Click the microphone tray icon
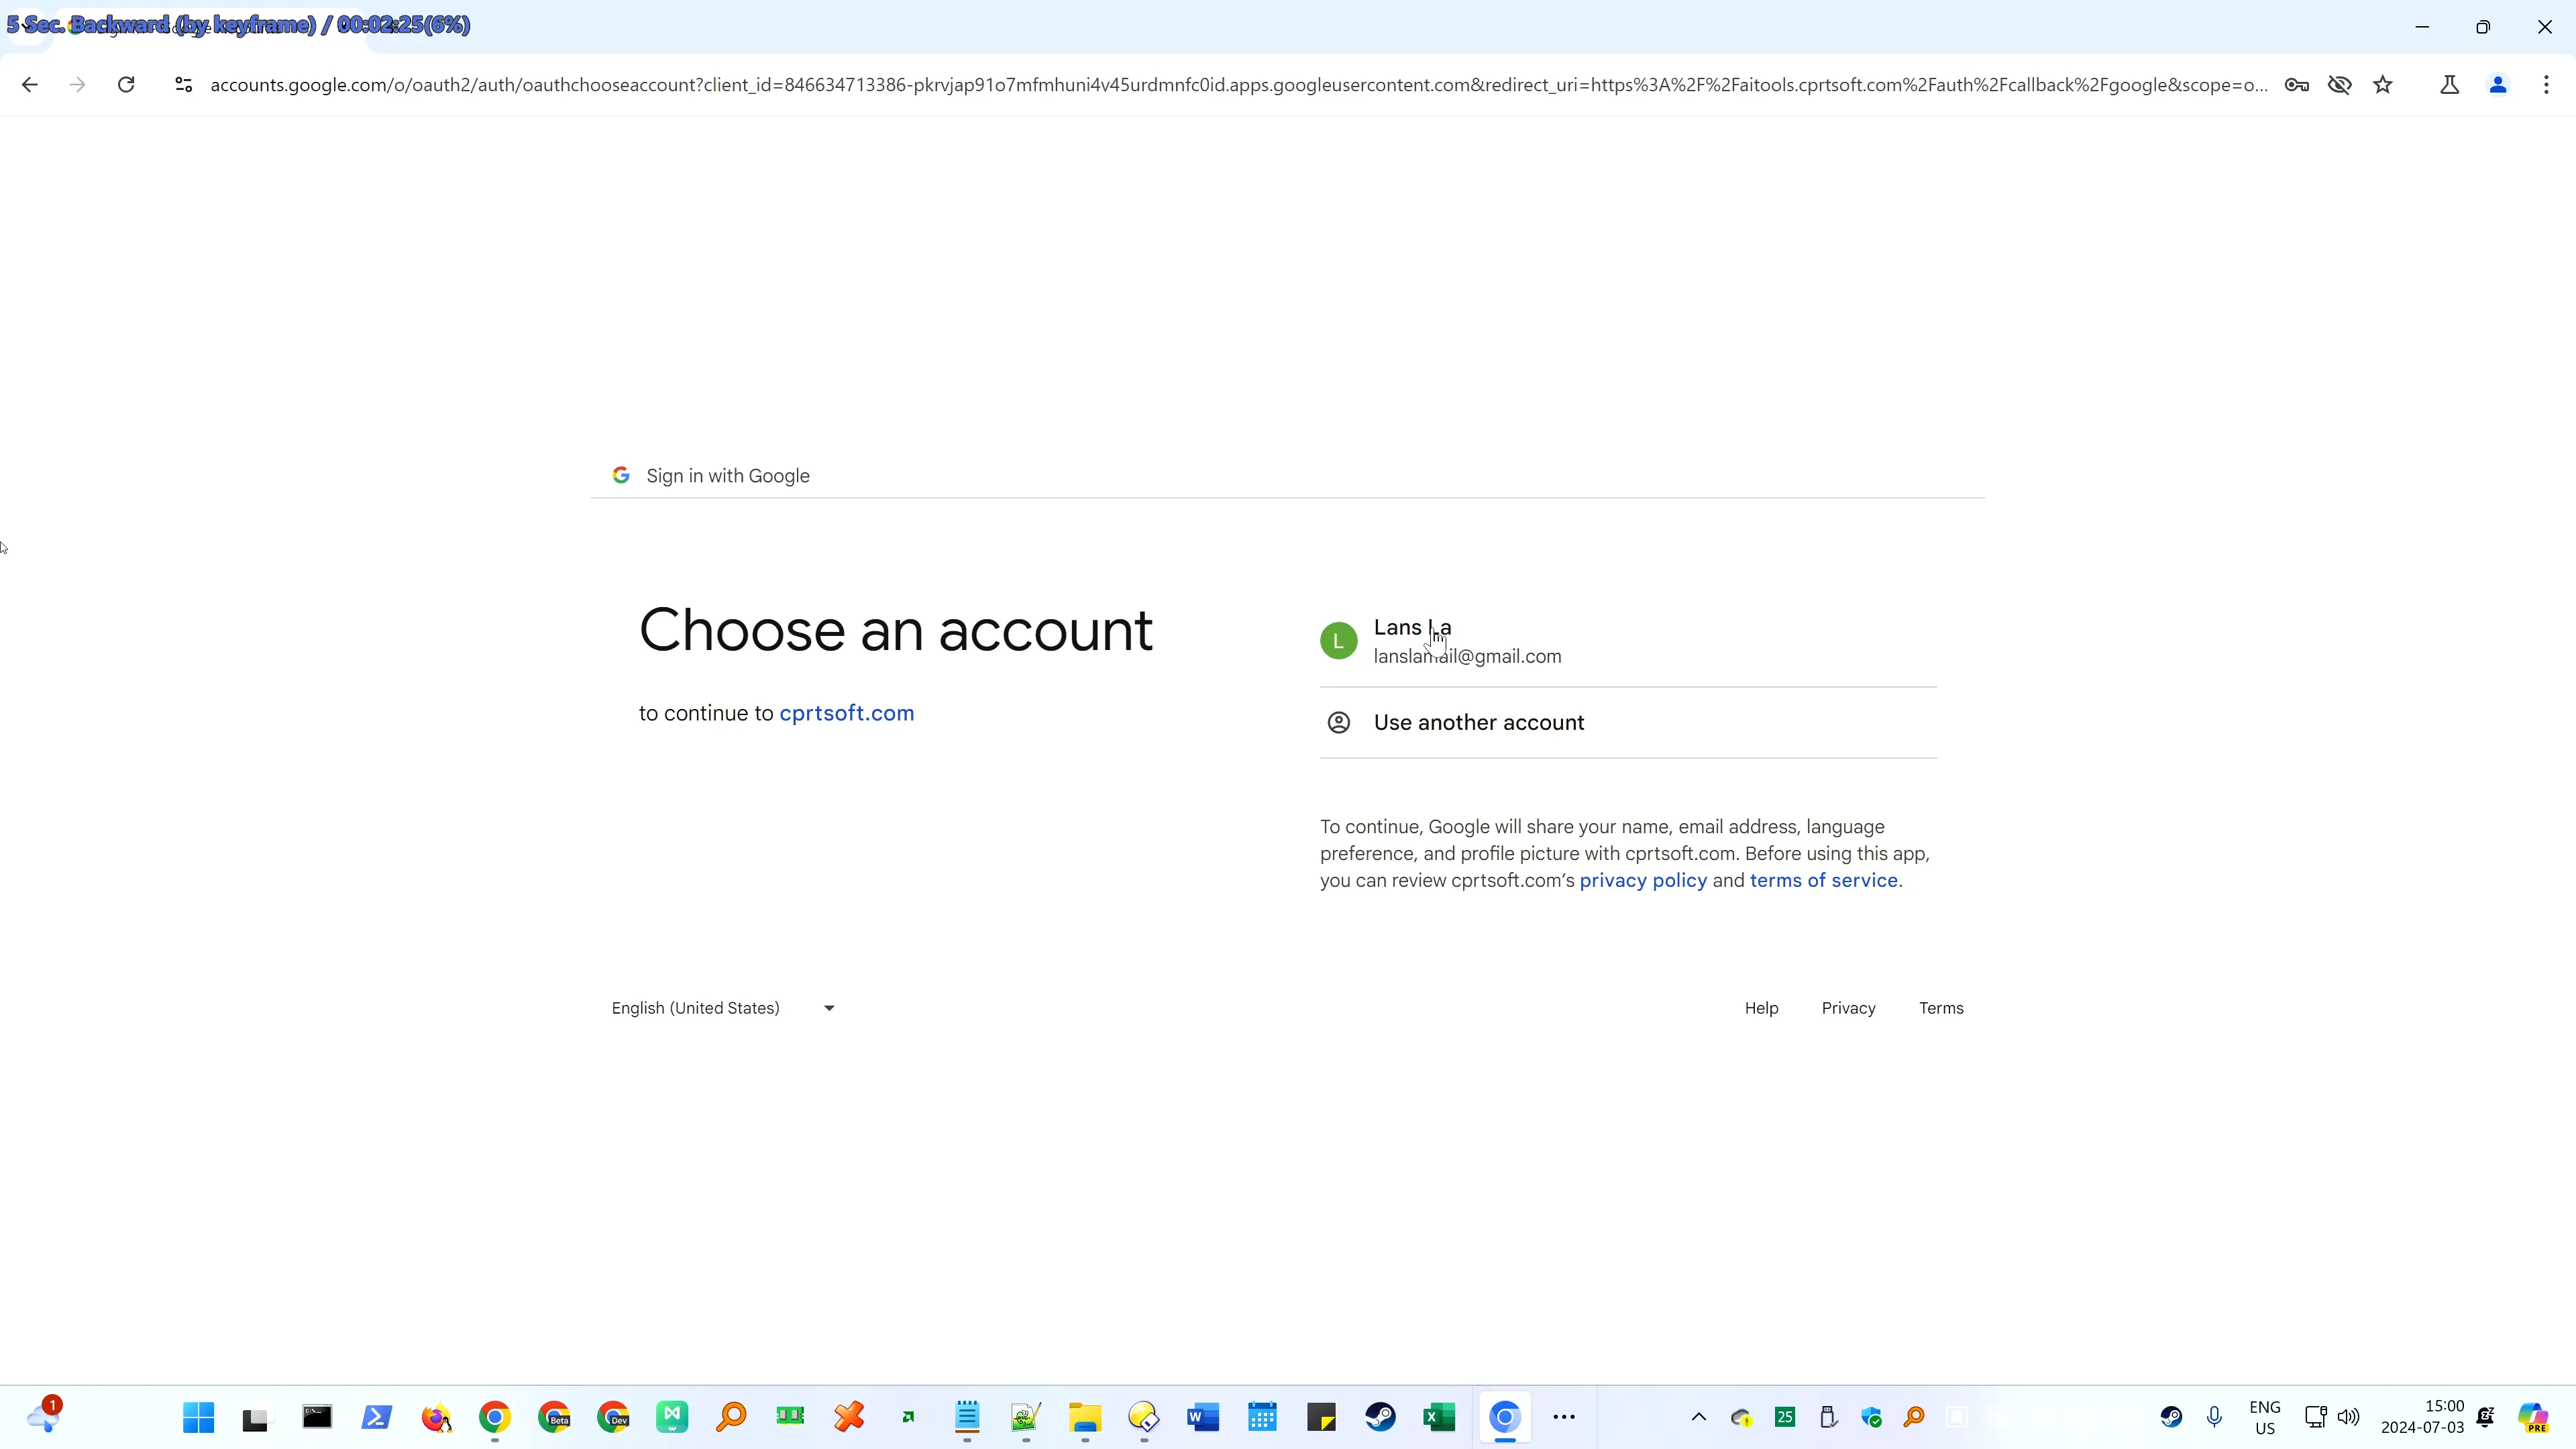 point(2214,1417)
